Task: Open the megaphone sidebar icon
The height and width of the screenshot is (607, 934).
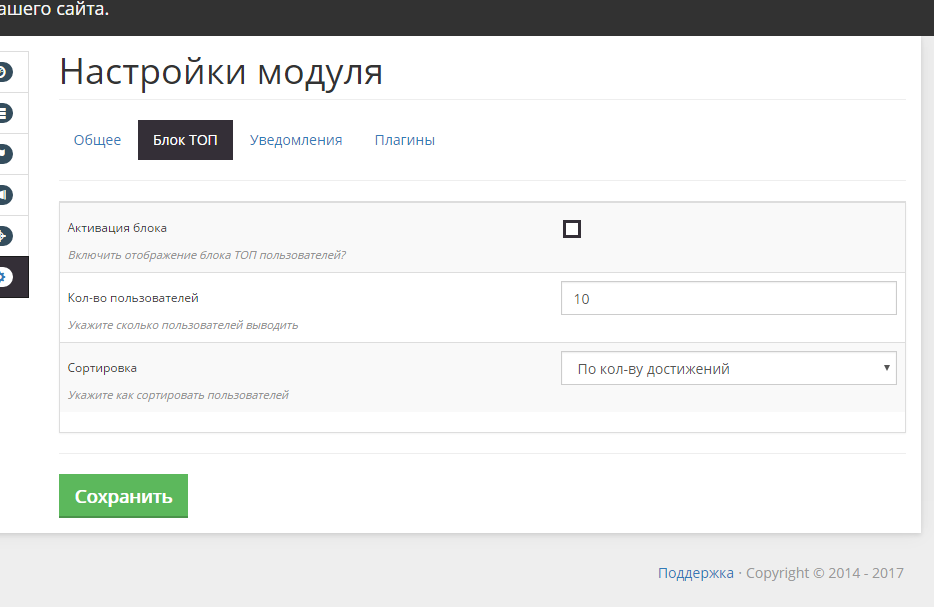Action: tap(5, 195)
